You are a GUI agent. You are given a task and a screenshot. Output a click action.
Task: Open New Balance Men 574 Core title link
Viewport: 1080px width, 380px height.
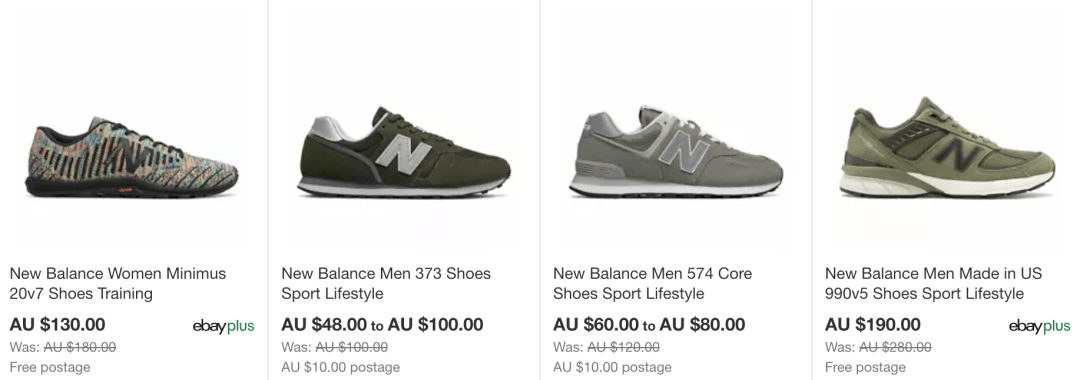pos(652,284)
